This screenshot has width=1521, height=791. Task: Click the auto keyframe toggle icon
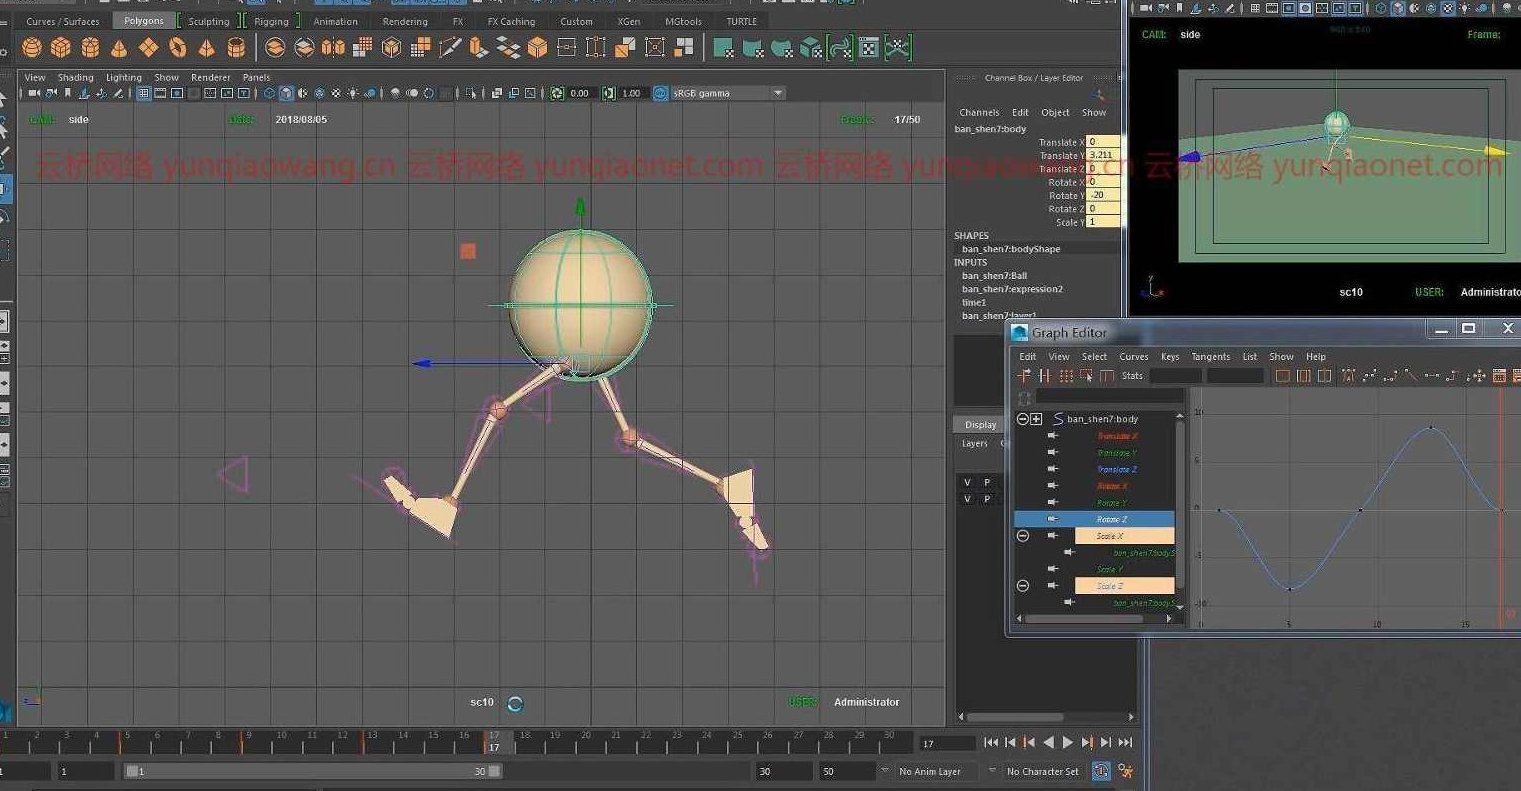[x=1101, y=771]
